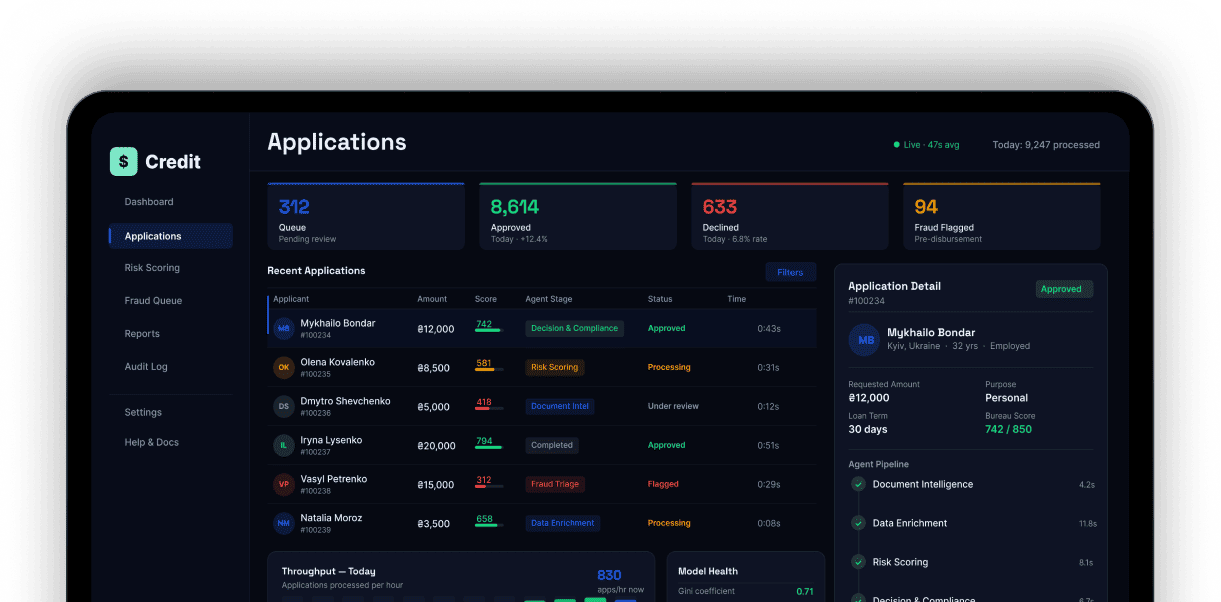
Task: Click the NM avatar for Natalia Moroz
Action: (x=284, y=523)
